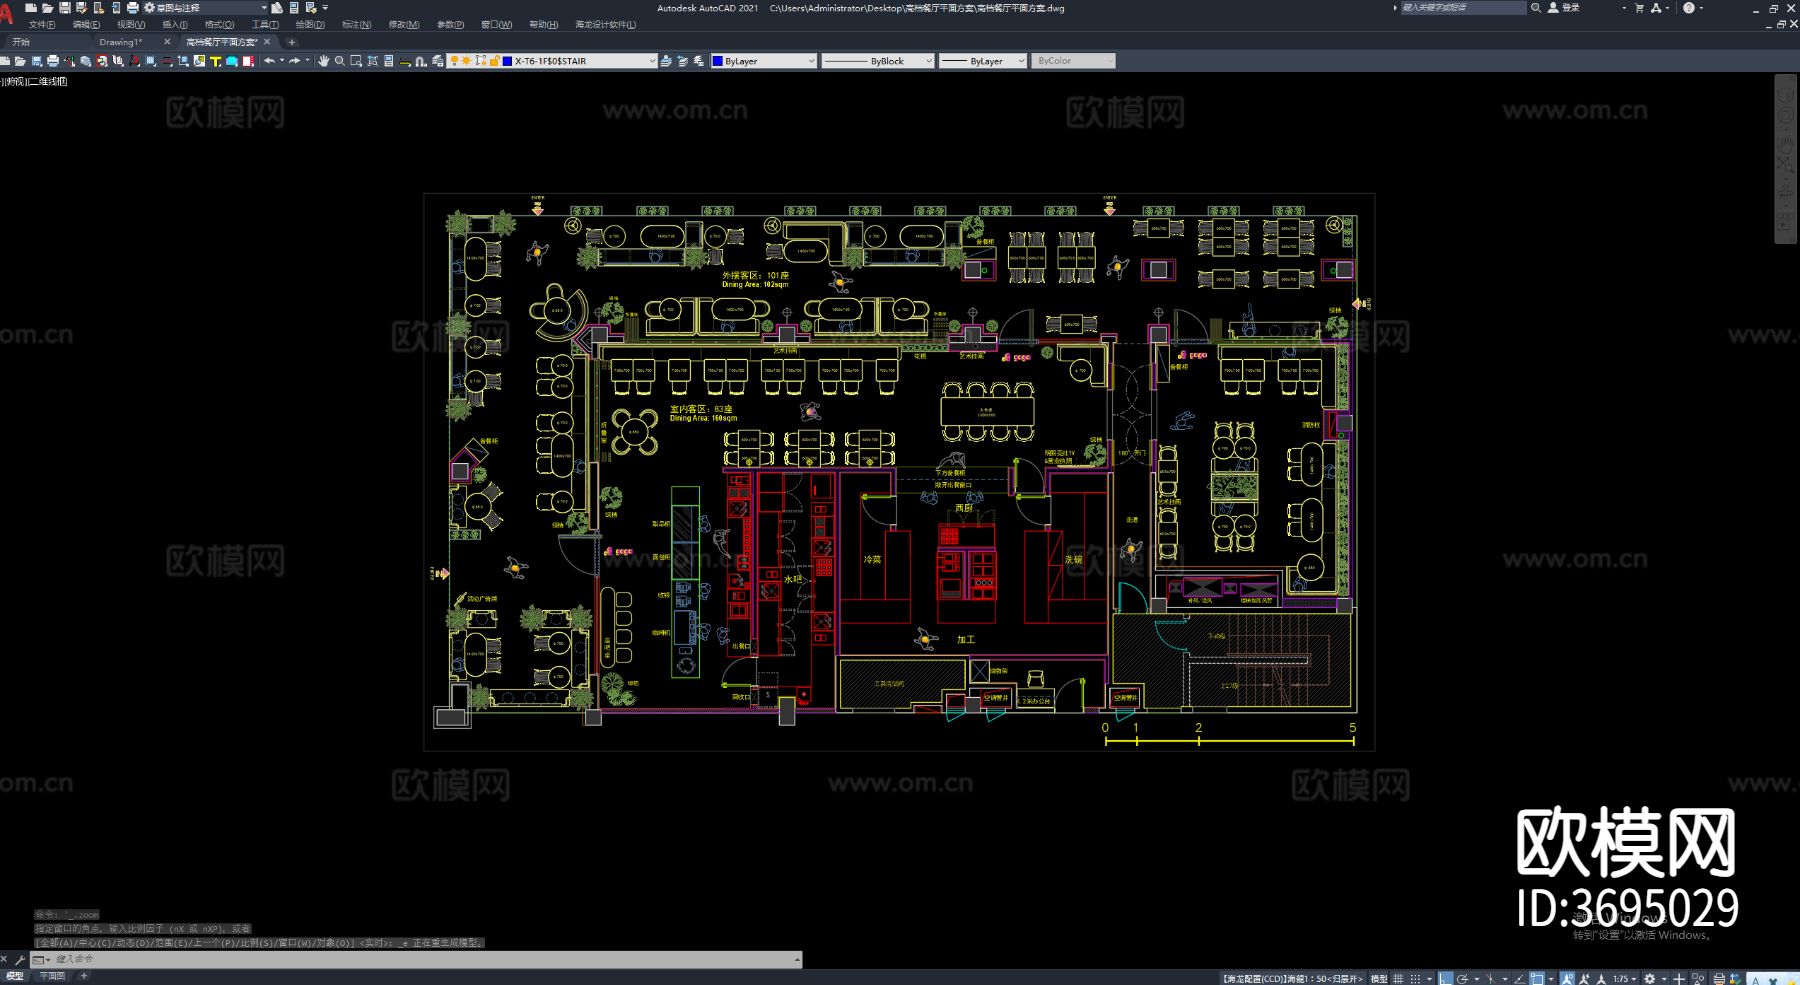The height and width of the screenshot is (985, 1800).
Task: Open the color ByLayer dropdown
Action: tap(764, 61)
